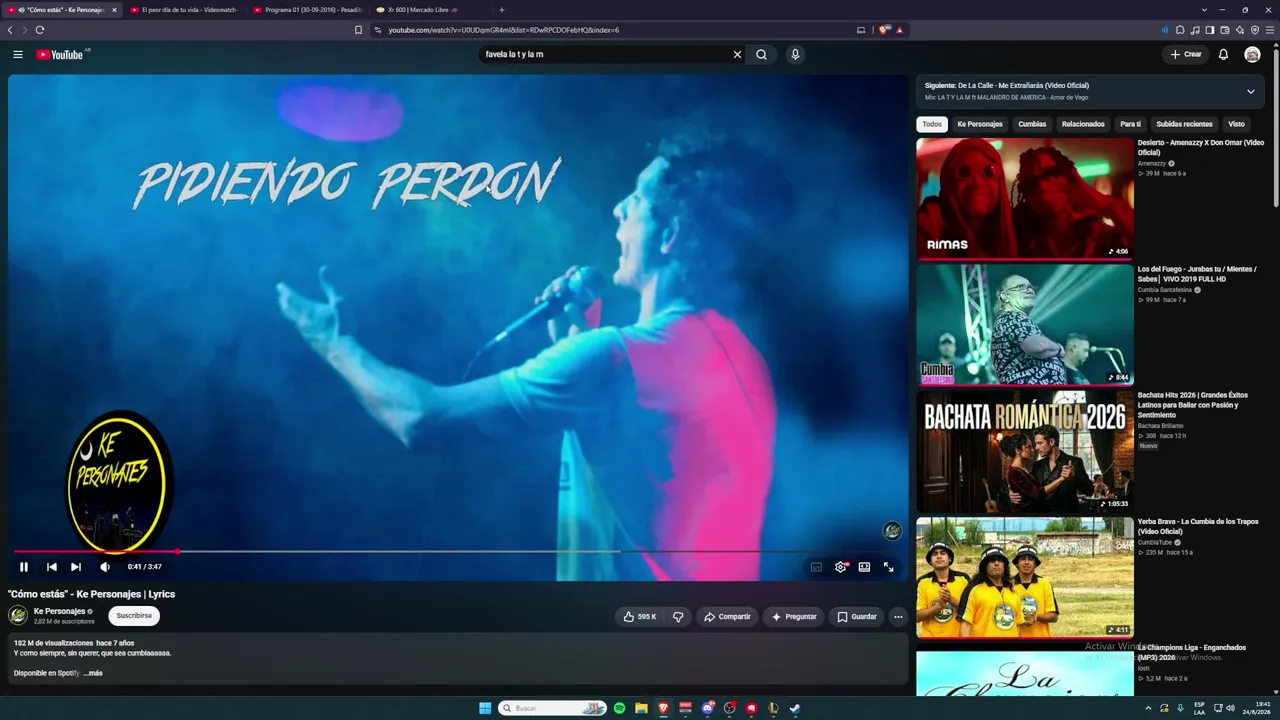Open the Crear menu
Screen dimensions: 1280x720
click(1186, 54)
